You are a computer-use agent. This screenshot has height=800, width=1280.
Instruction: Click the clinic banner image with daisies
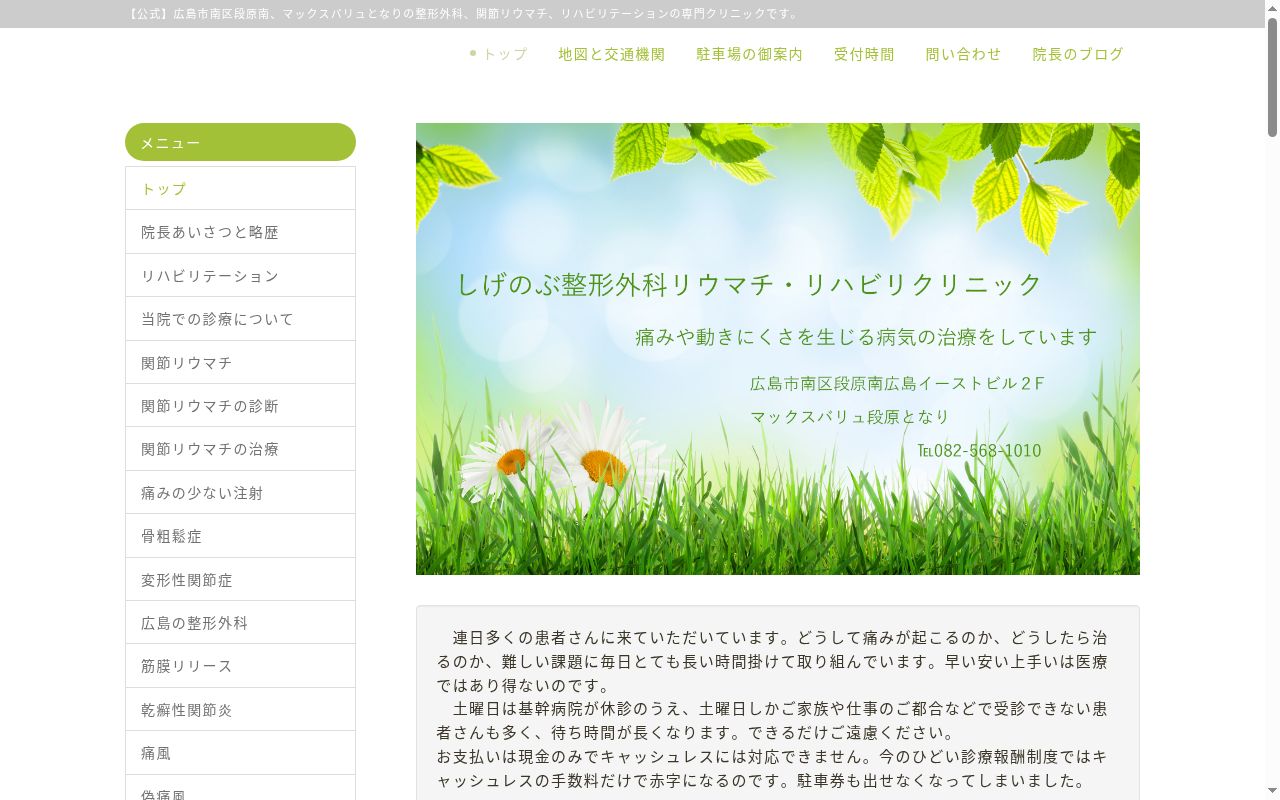coord(778,349)
